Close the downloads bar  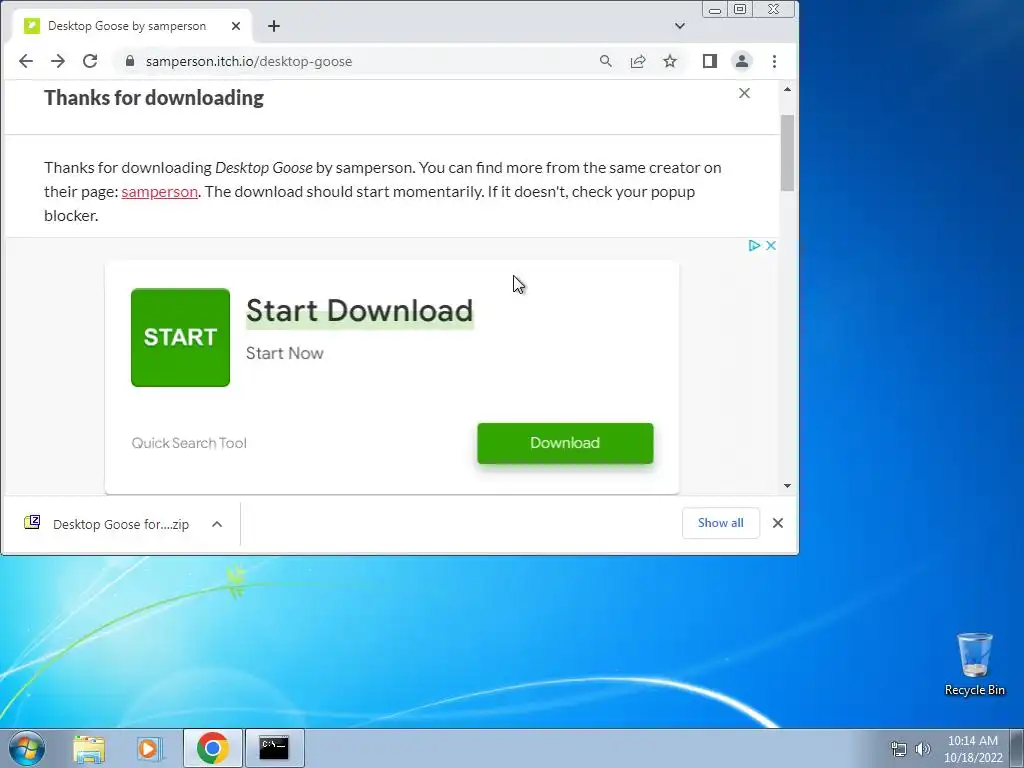click(778, 523)
